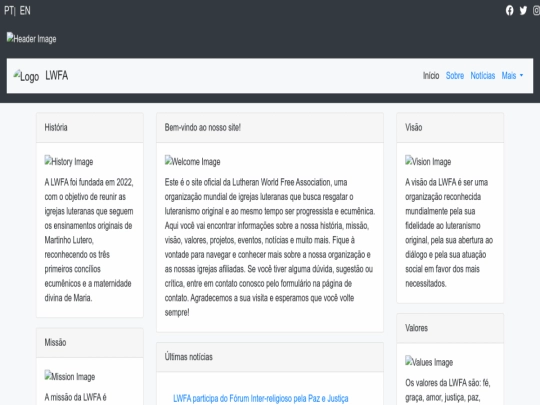Click the Values Image placeholder
Screen dimensions: 540x405
[x=429, y=362]
